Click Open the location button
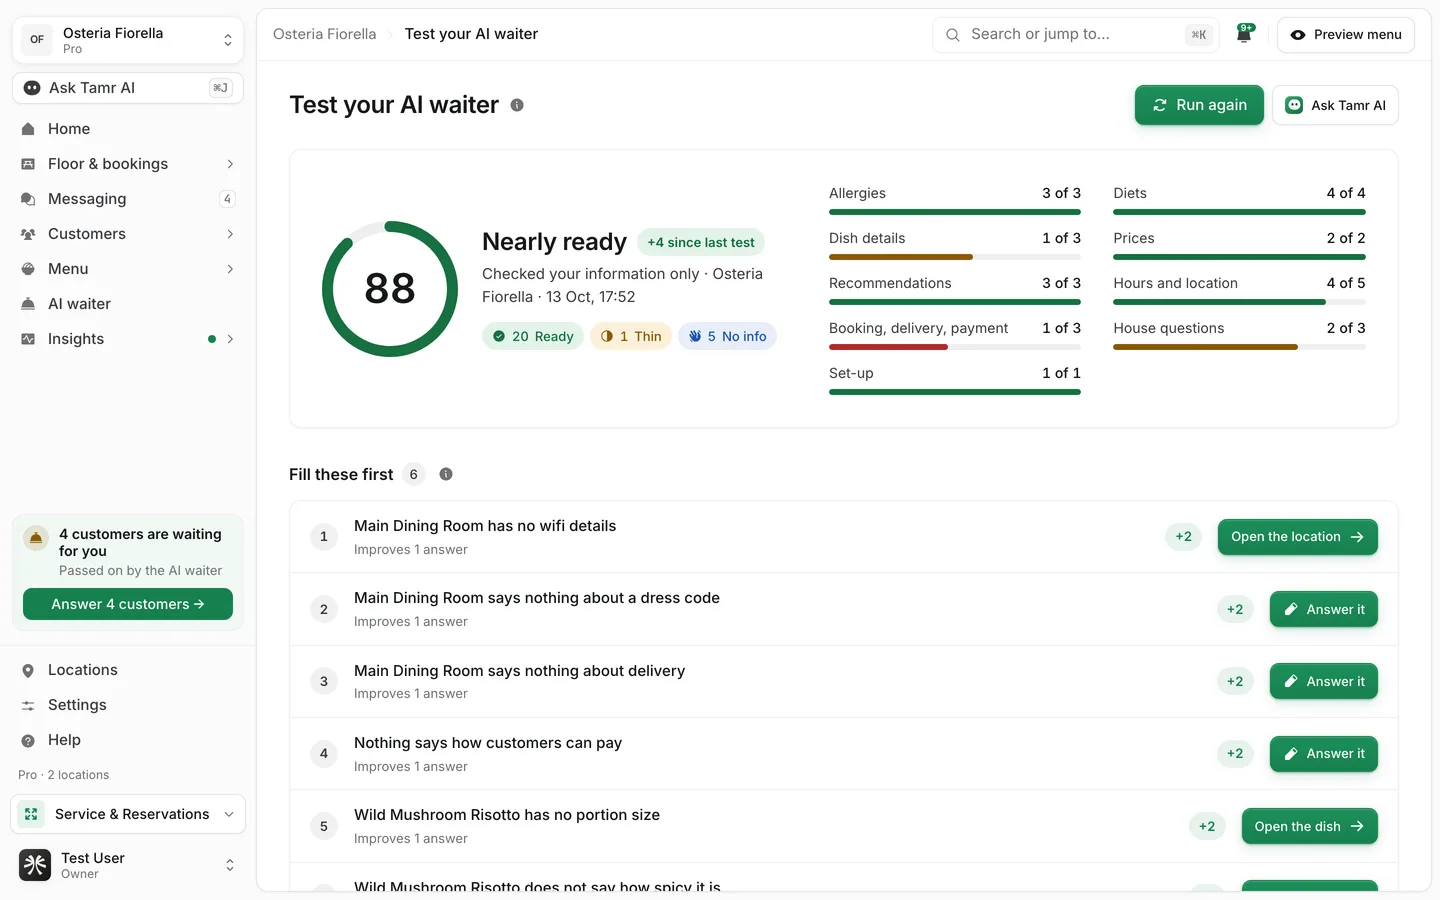The image size is (1440, 900). (1297, 537)
